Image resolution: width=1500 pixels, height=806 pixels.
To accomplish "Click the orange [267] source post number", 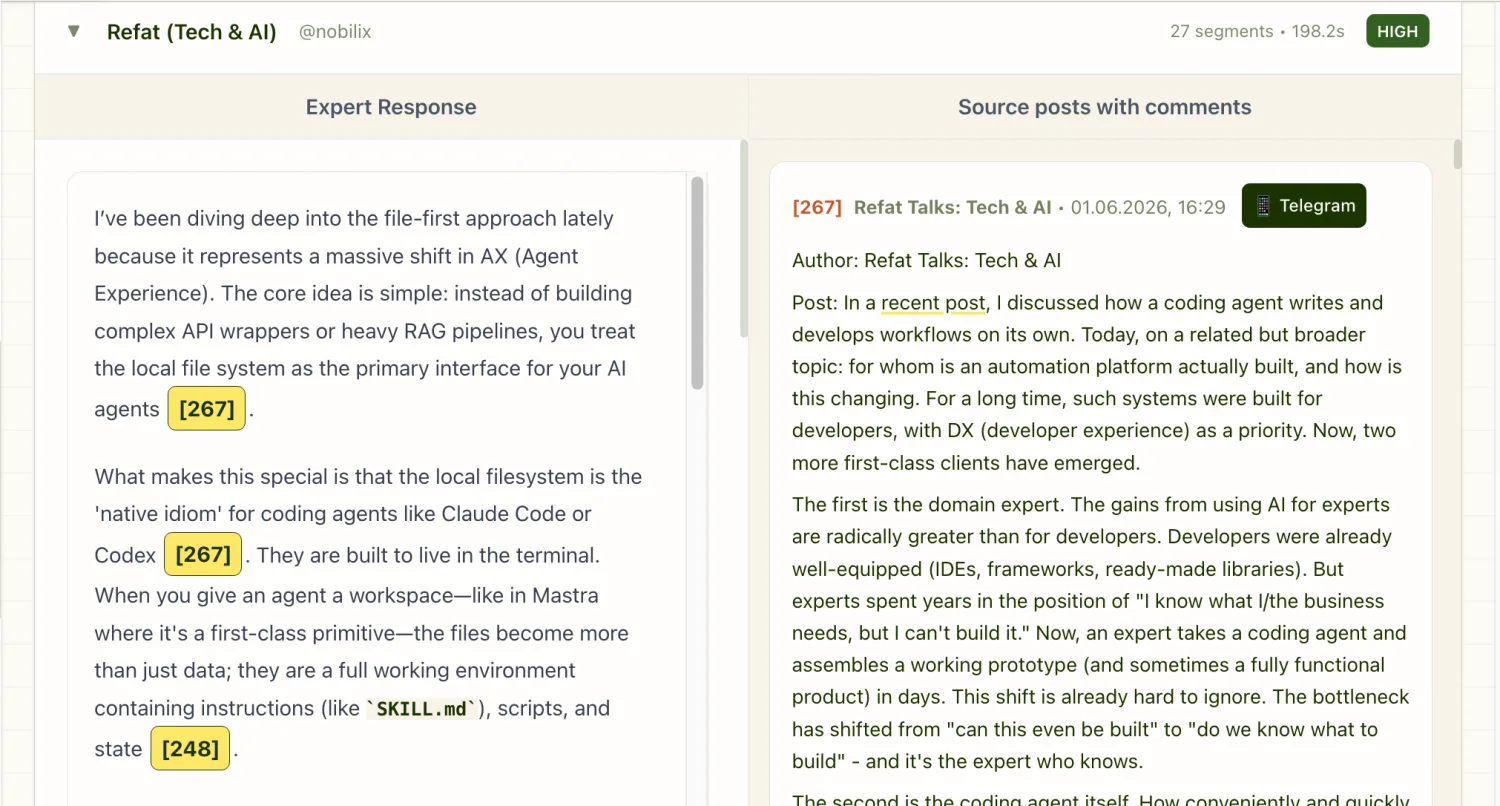I will point(817,207).
